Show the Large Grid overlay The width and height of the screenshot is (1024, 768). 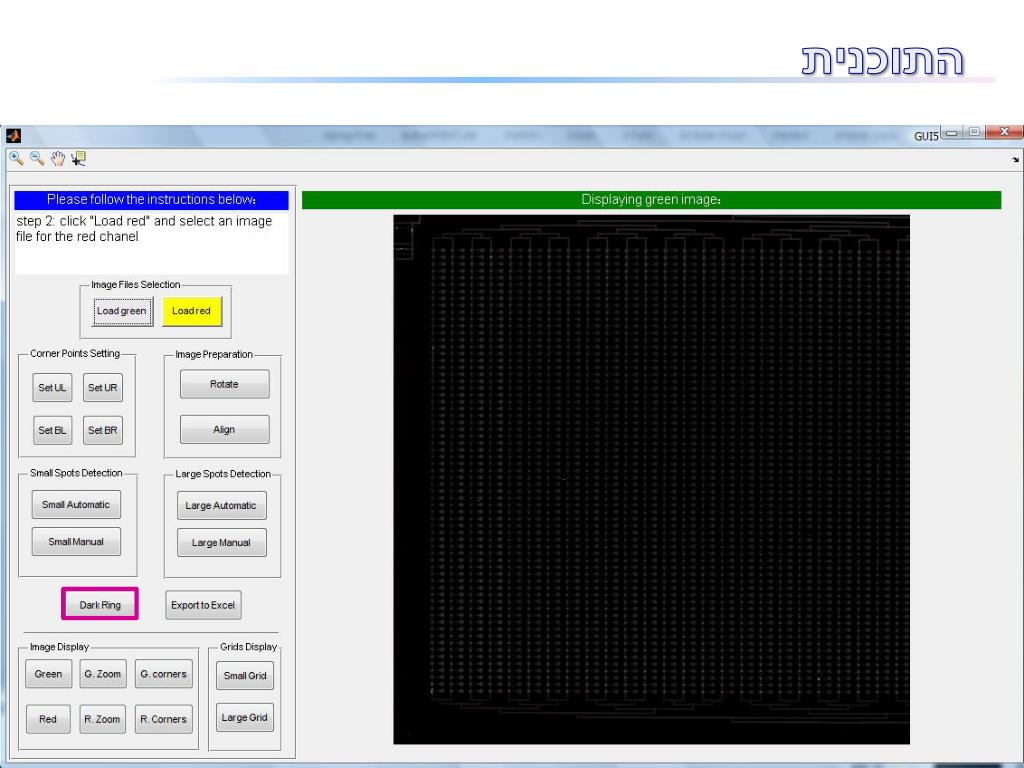(245, 718)
